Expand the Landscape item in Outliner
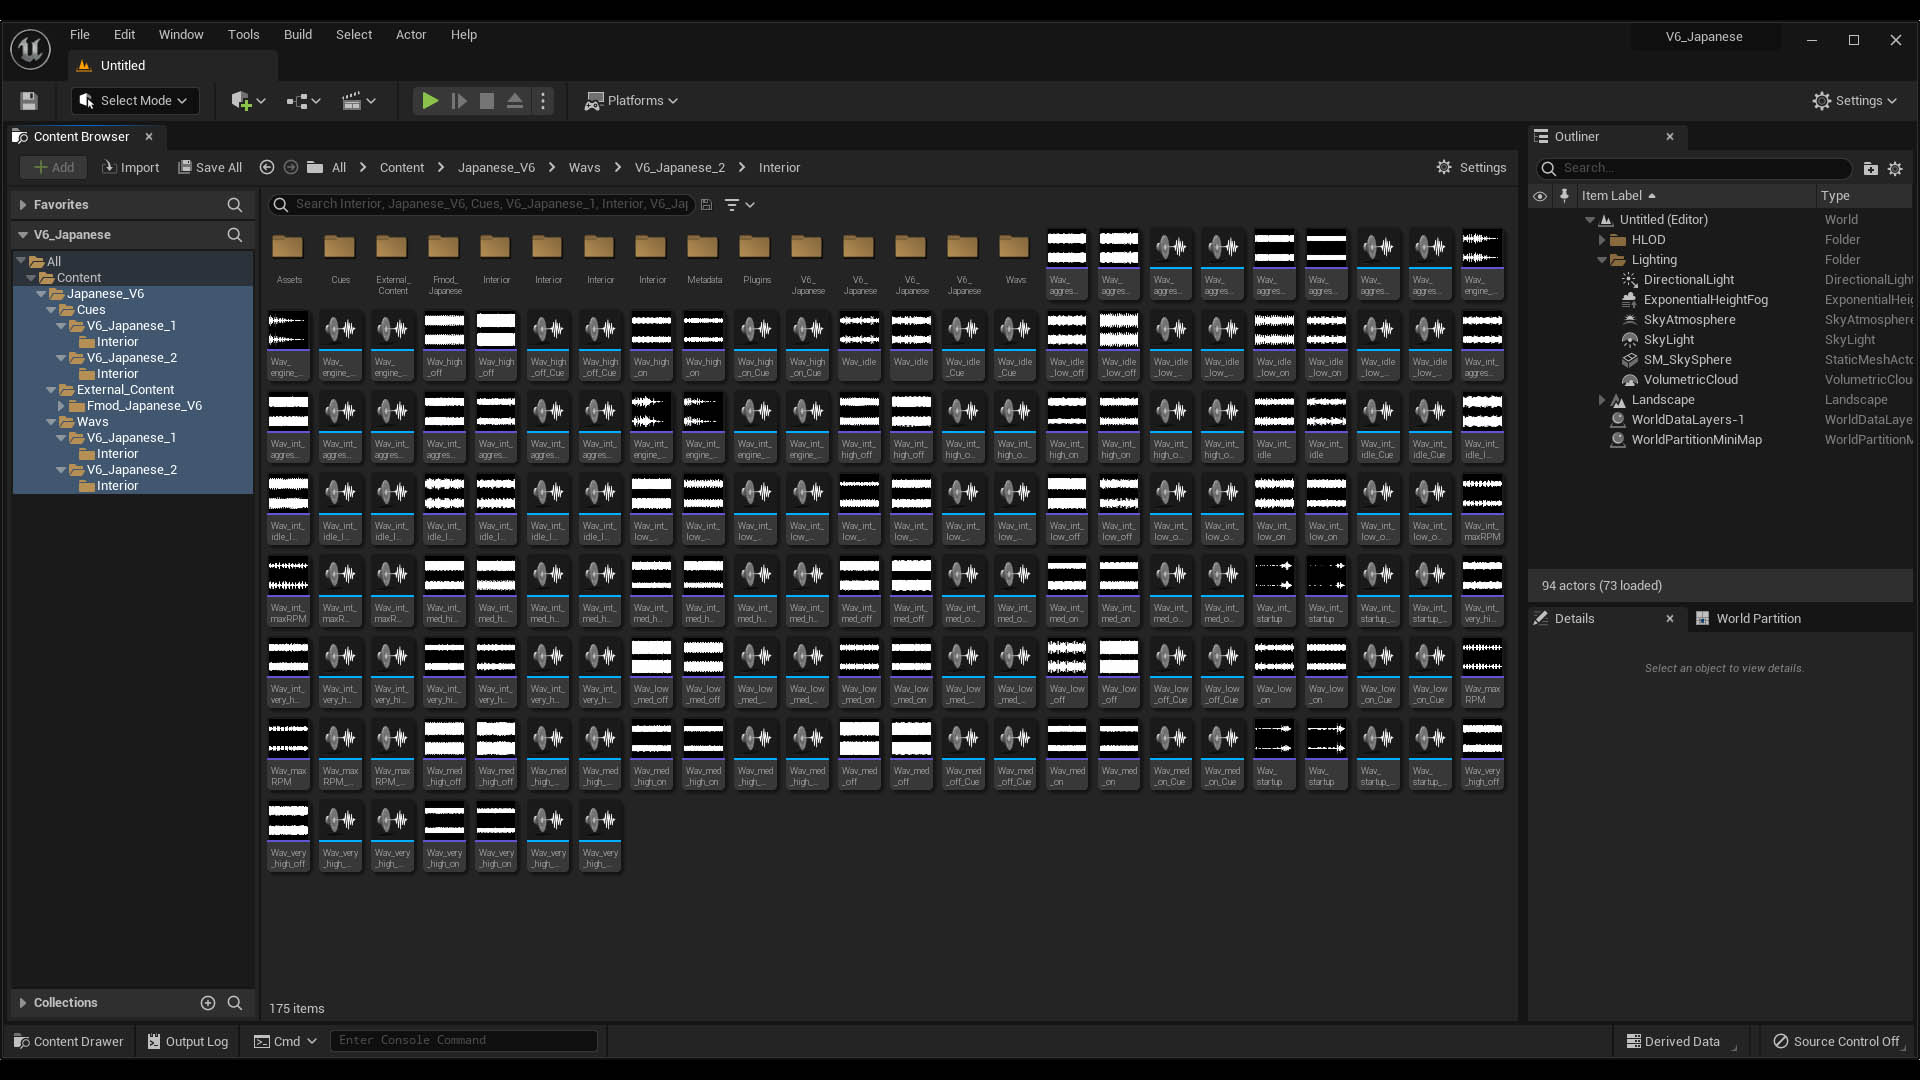This screenshot has height=1080, width=1920. (1601, 400)
